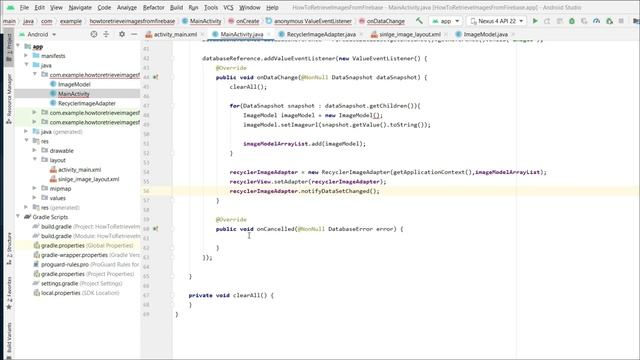Select gradle-wrapper.properties file
The width and height of the screenshot is (640, 360).
(87, 255)
